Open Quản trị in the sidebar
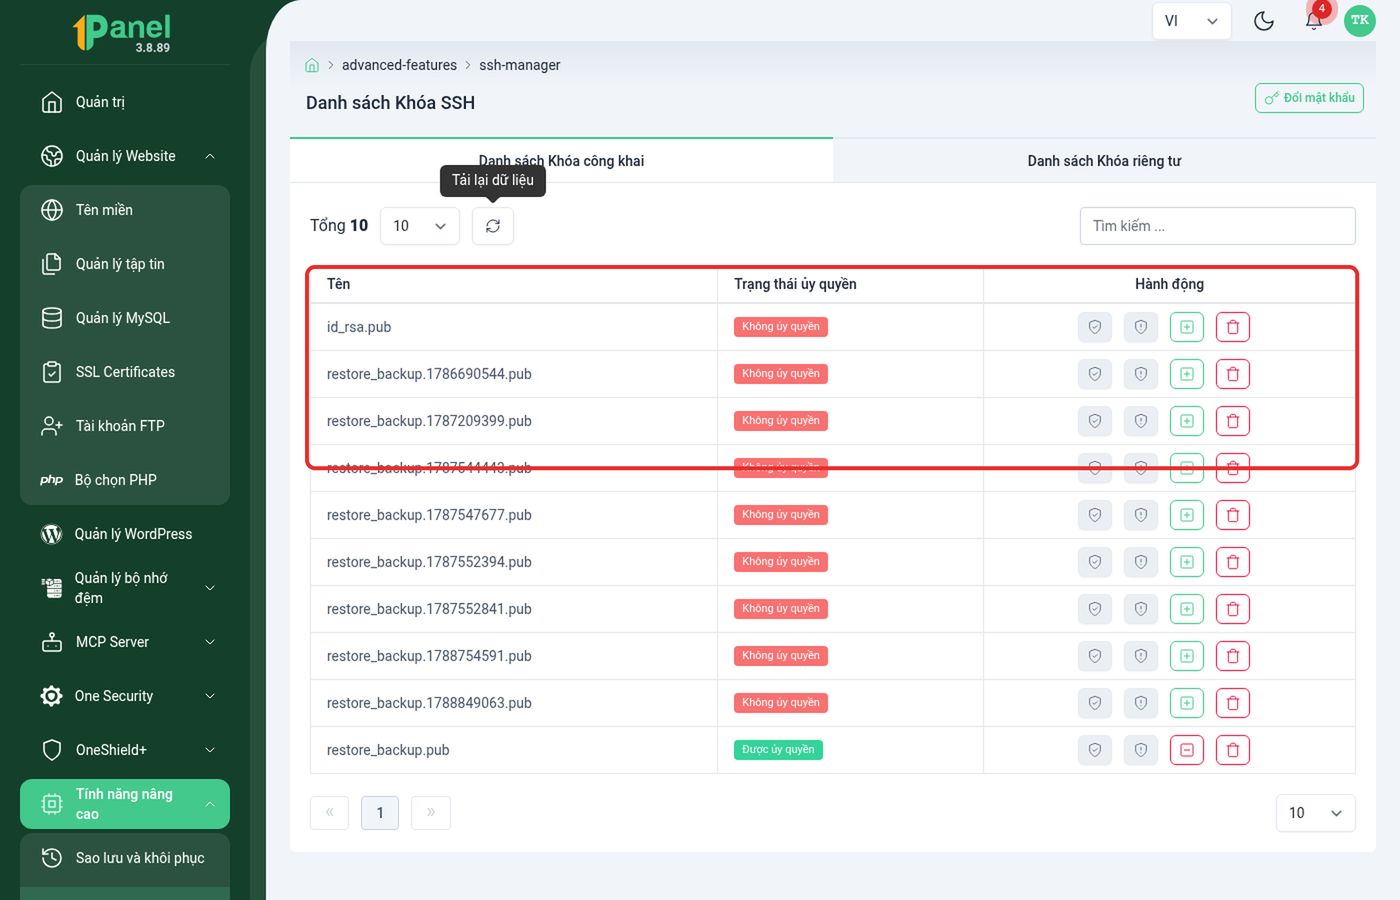 (125, 102)
